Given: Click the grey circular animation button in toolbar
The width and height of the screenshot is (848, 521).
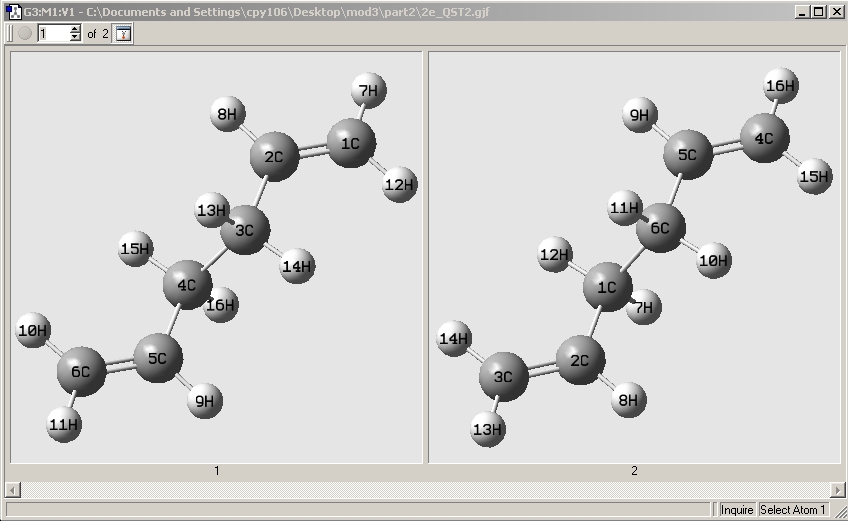Looking at the screenshot, I should (25, 34).
